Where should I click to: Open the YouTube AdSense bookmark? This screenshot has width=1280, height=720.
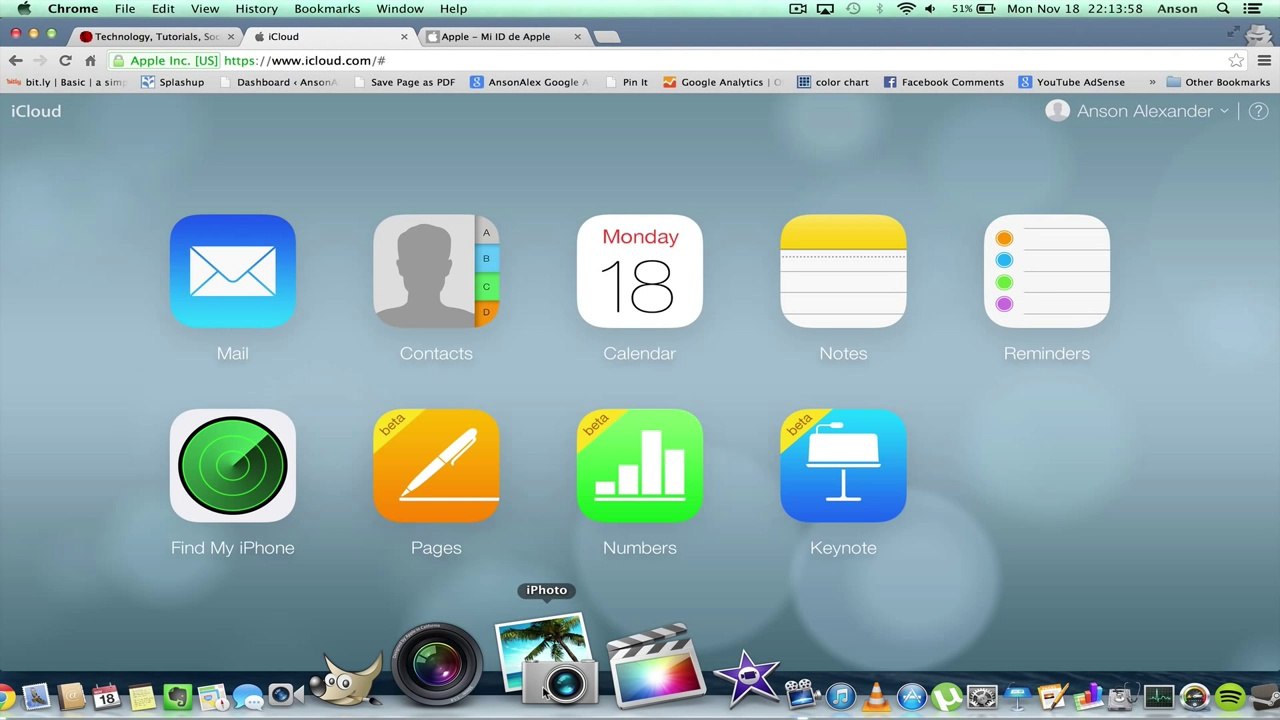click(1071, 82)
